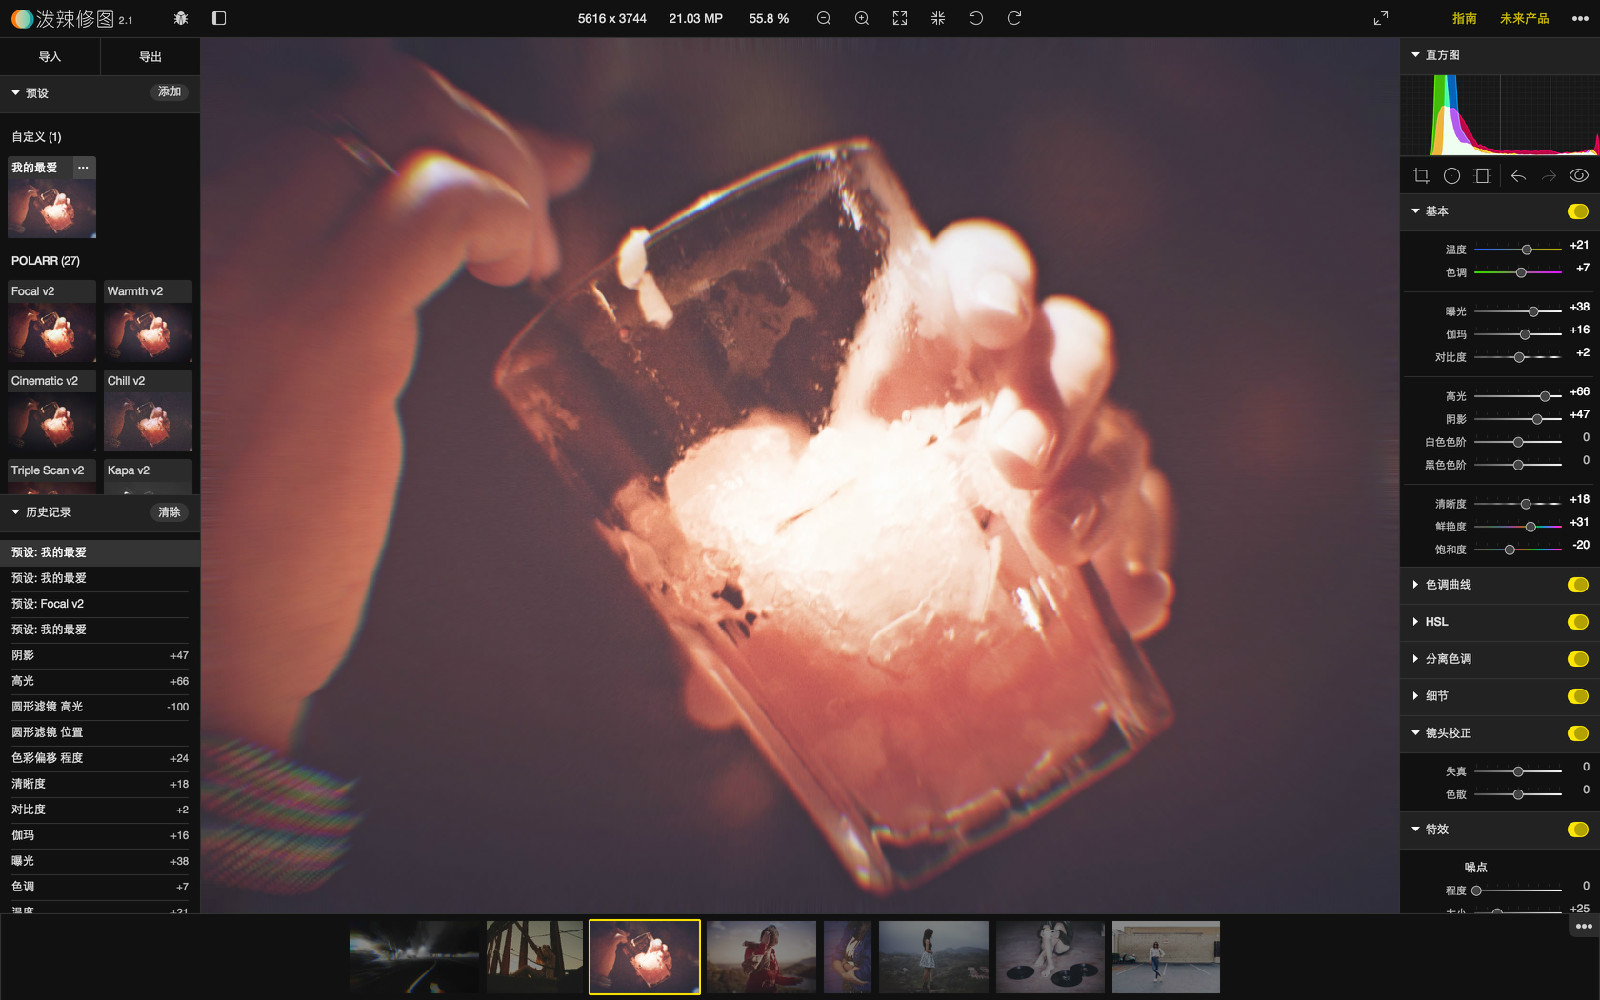Select the crop tool icon

tap(1421, 176)
